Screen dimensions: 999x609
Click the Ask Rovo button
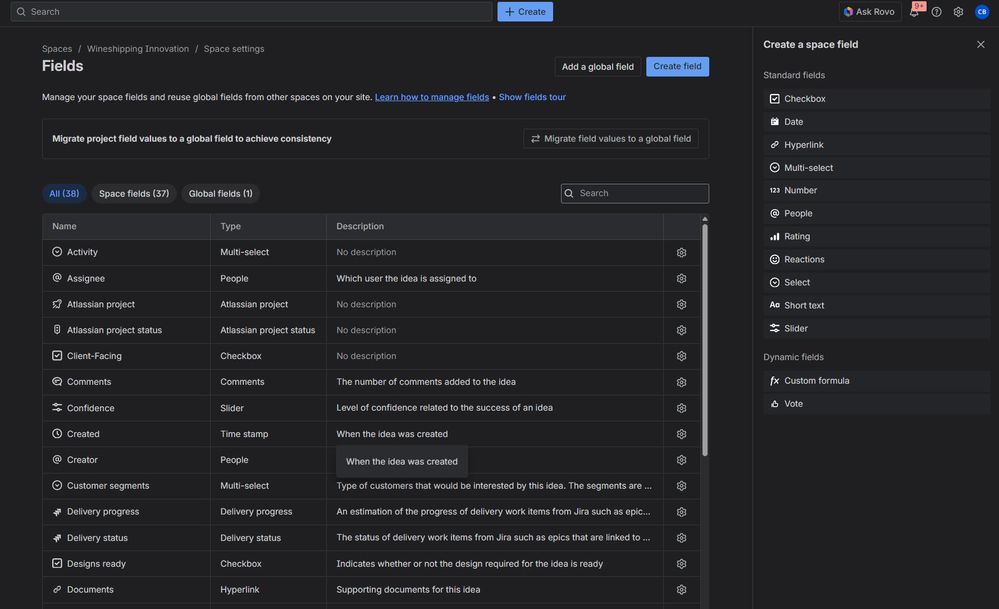[x=869, y=12]
